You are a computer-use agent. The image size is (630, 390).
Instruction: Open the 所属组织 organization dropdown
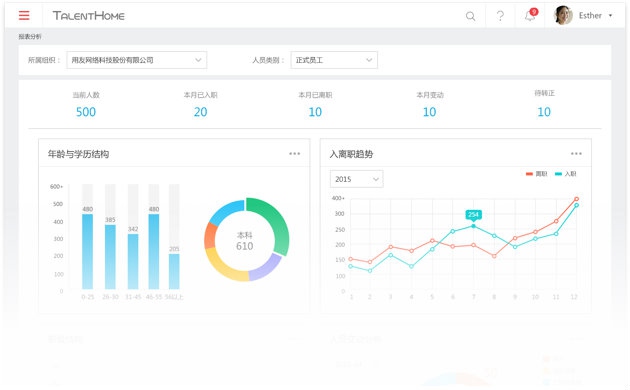(137, 60)
